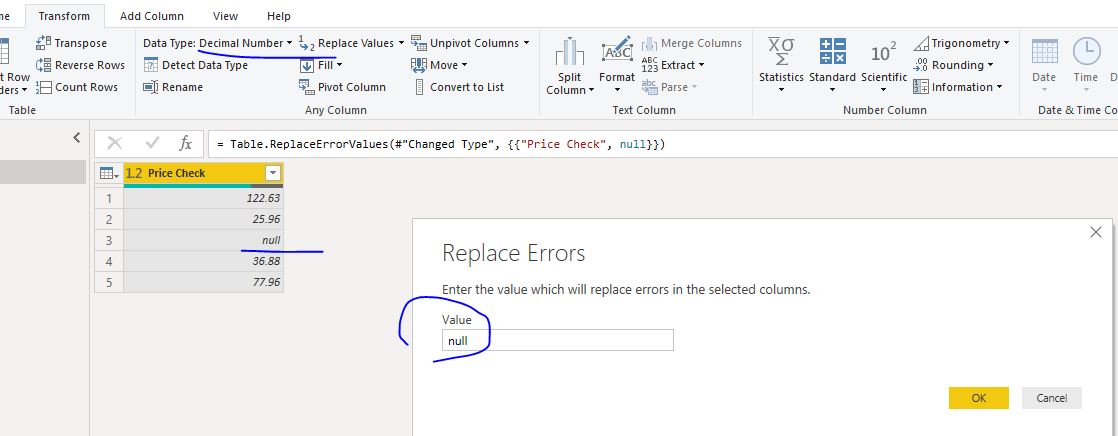Click the Value input field in dialog

click(x=558, y=340)
